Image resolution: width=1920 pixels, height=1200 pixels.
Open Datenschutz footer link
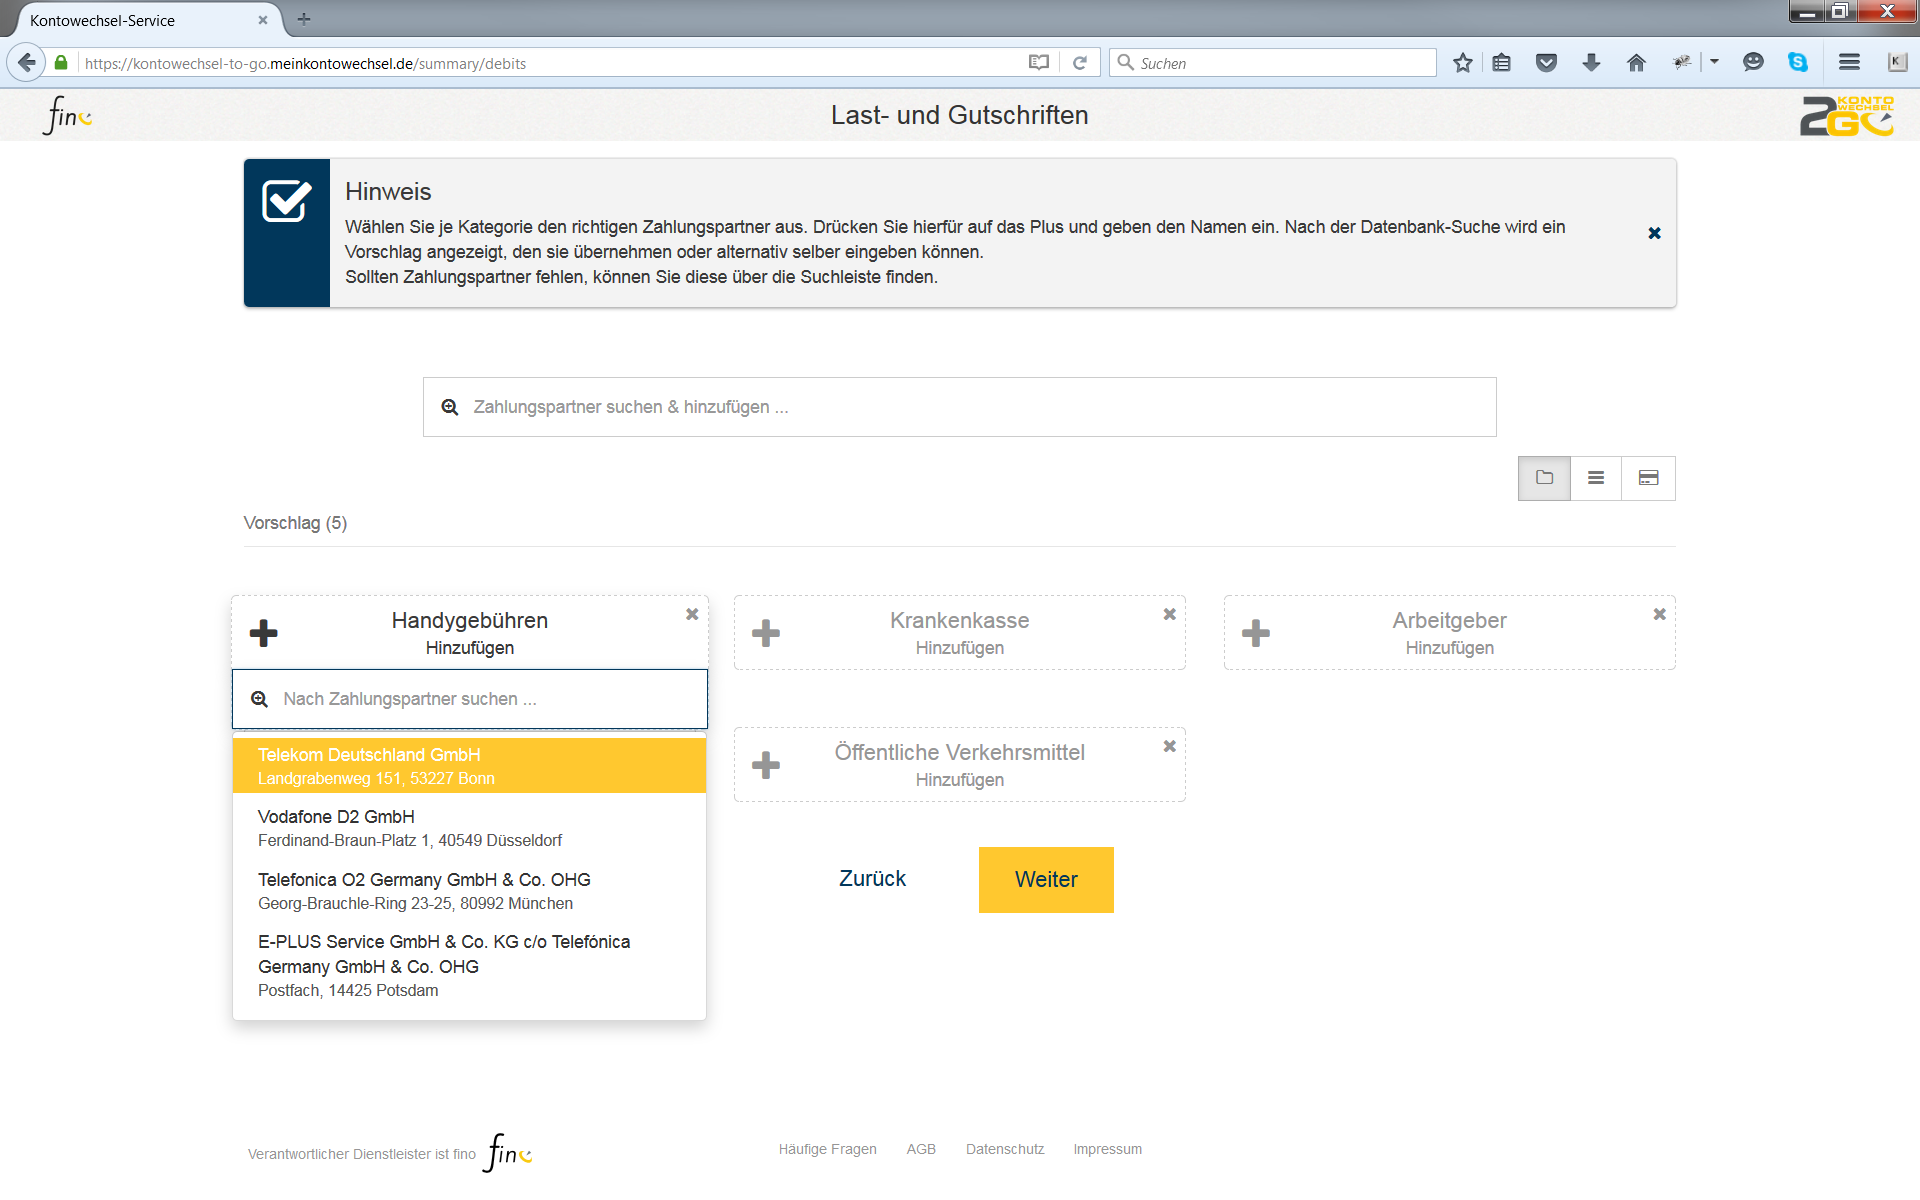pos(1005,1149)
